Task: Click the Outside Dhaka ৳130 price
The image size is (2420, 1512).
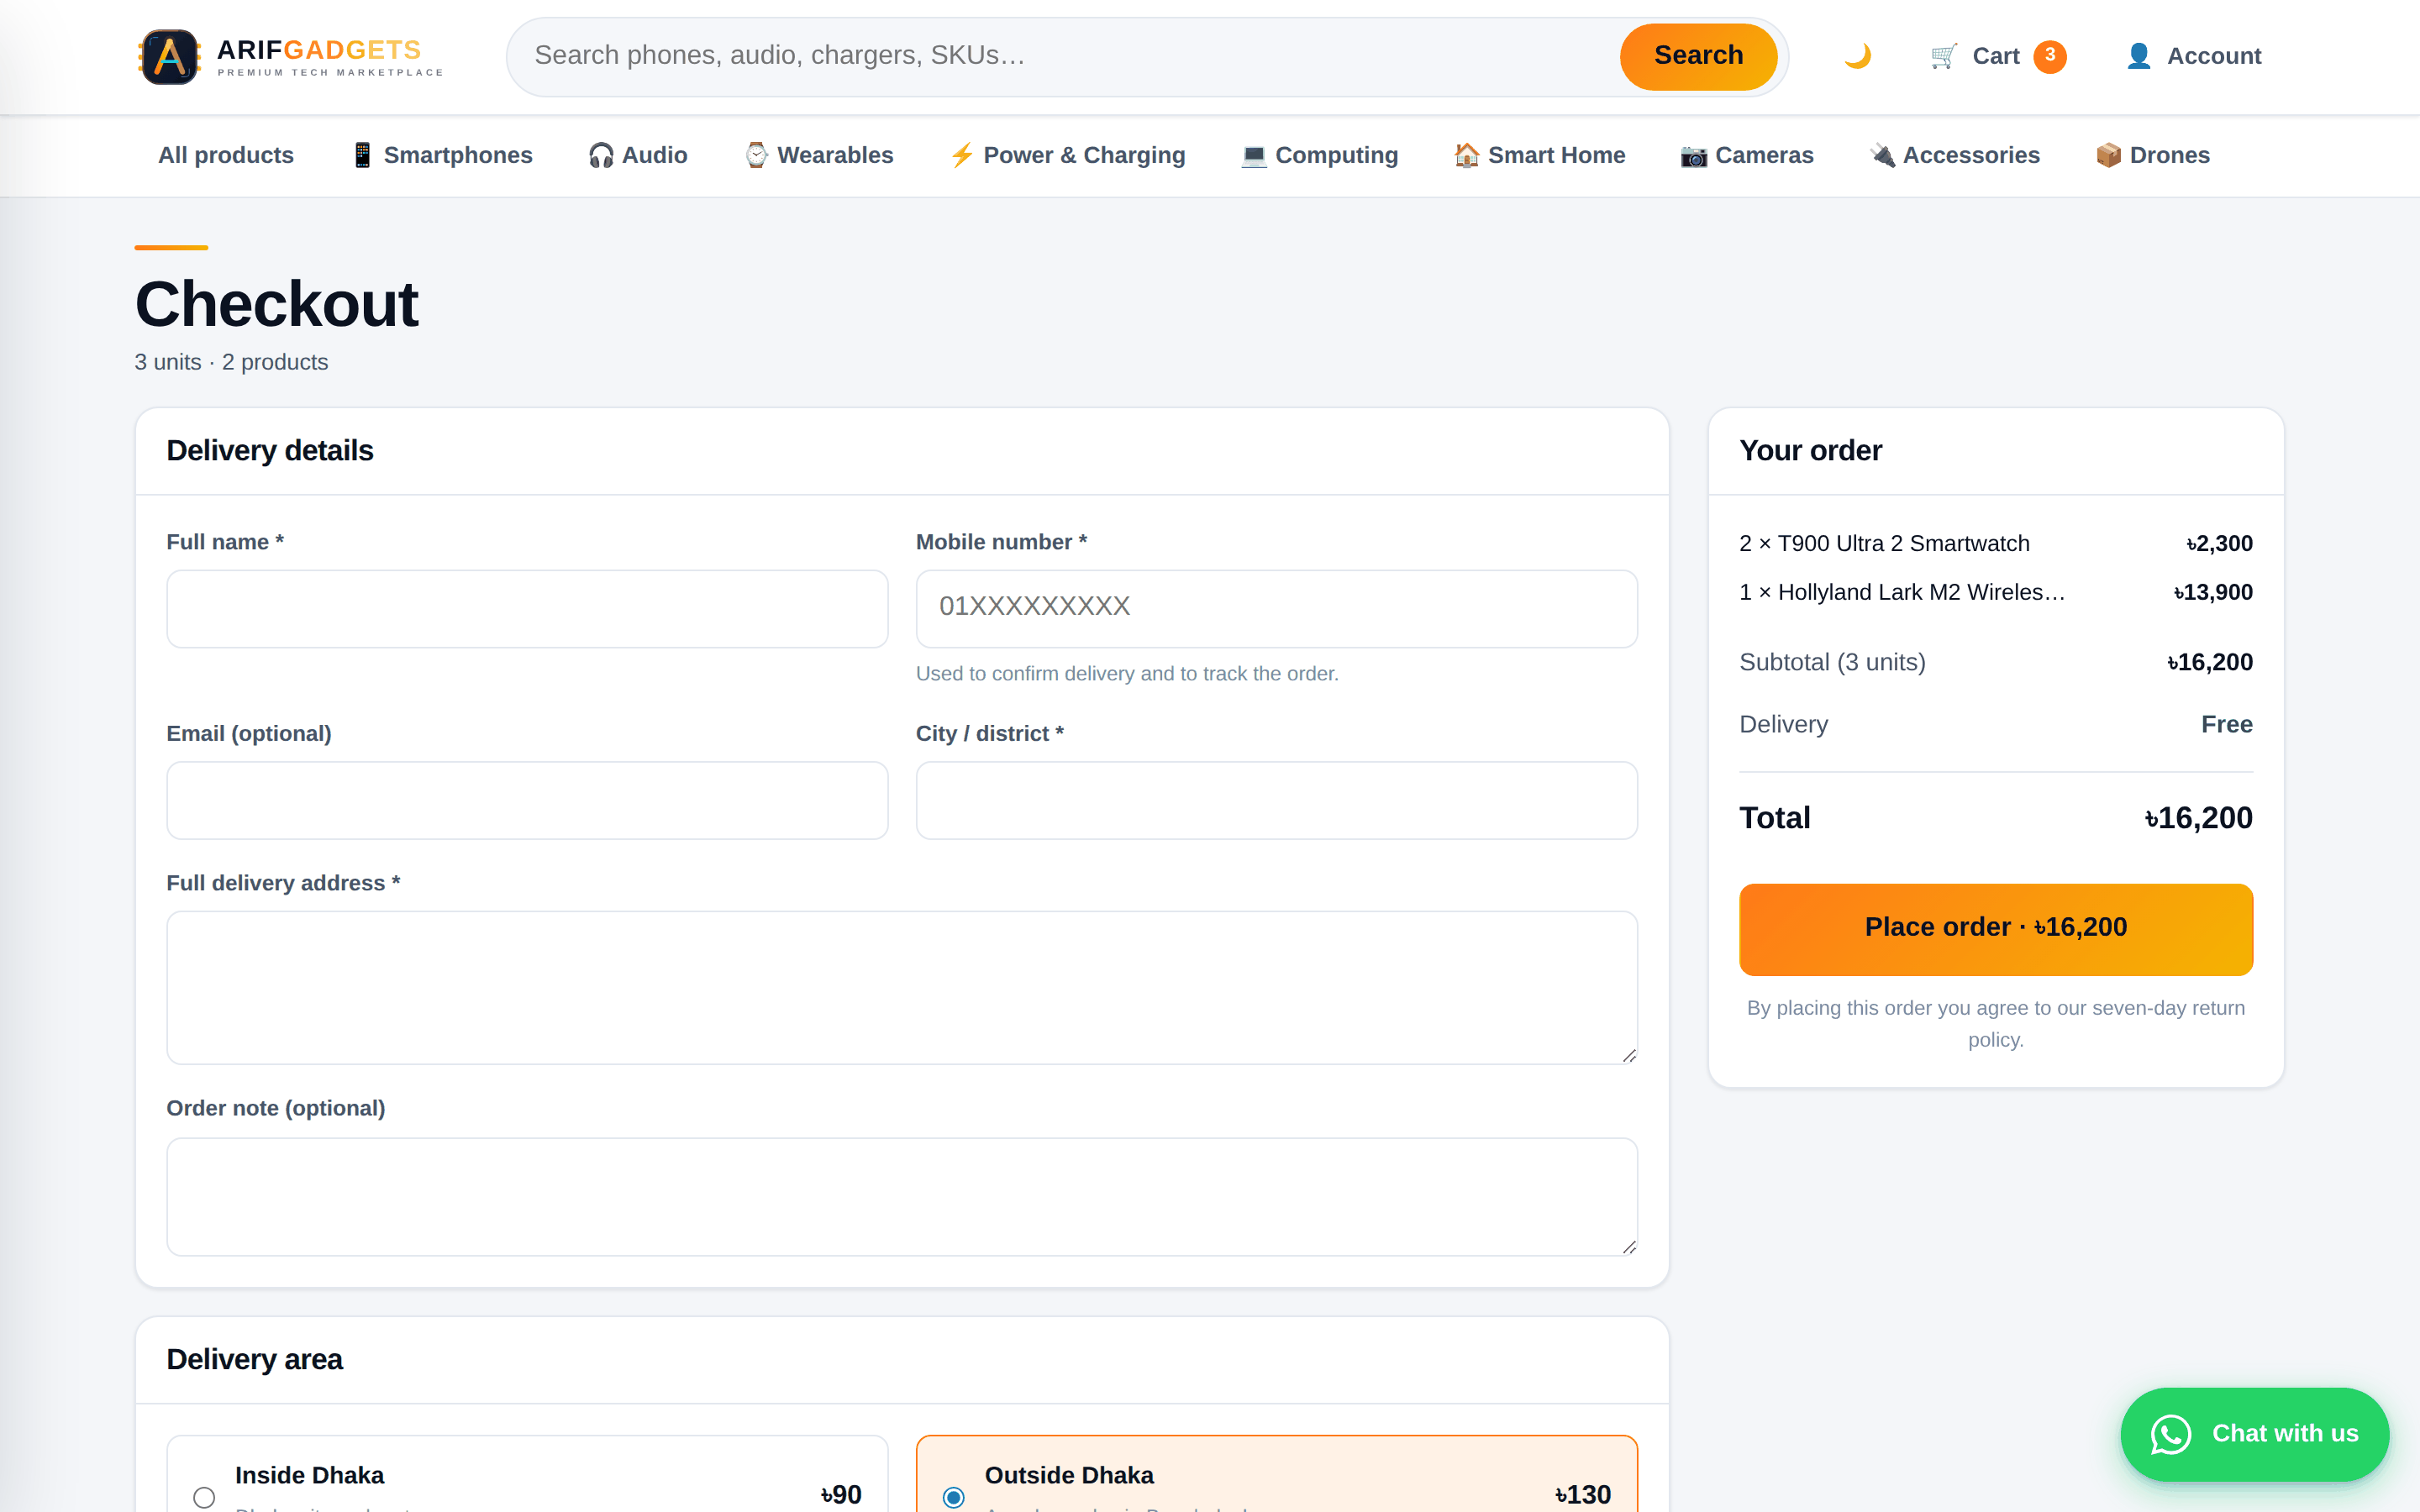Action: (x=1583, y=1494)
